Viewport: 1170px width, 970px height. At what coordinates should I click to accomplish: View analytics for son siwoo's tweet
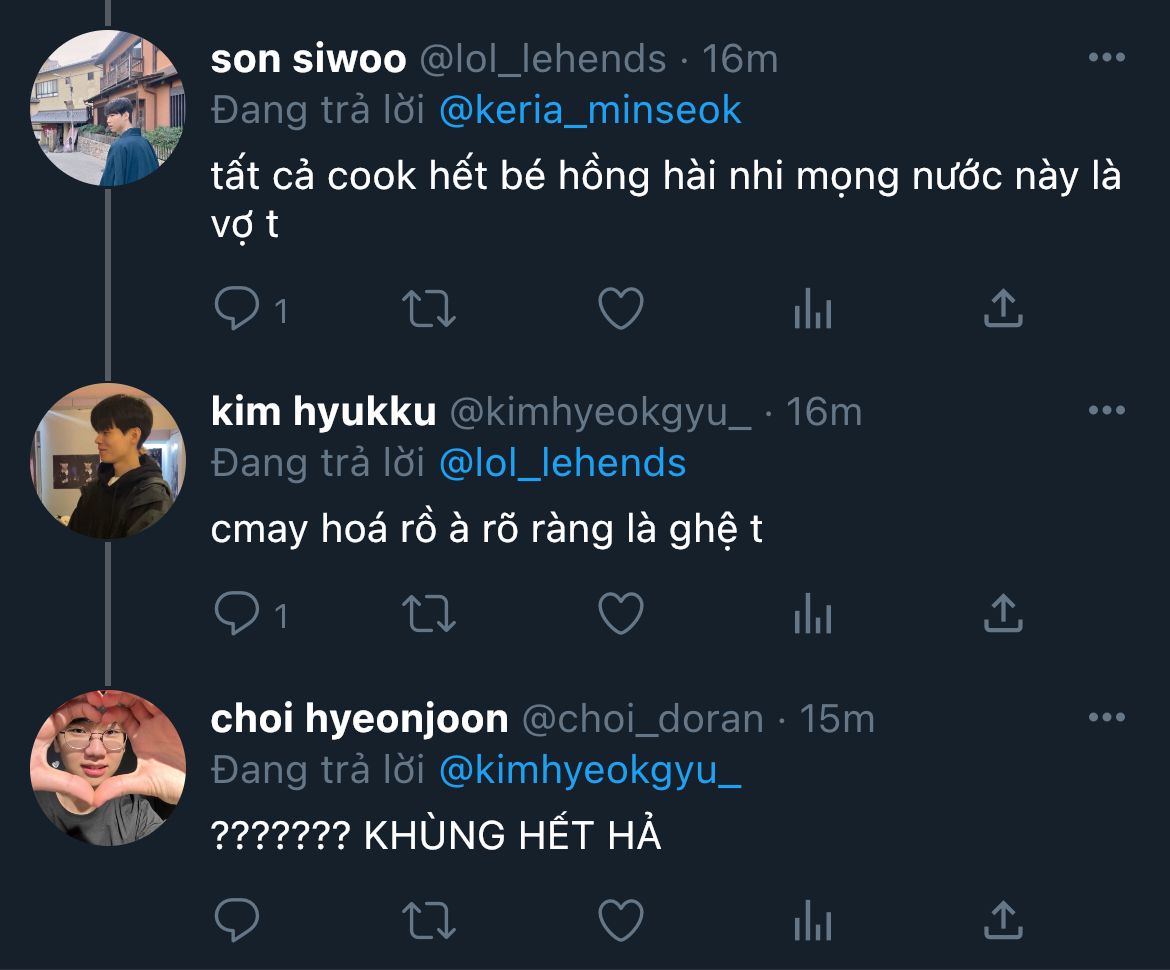[x=812, y=312]
